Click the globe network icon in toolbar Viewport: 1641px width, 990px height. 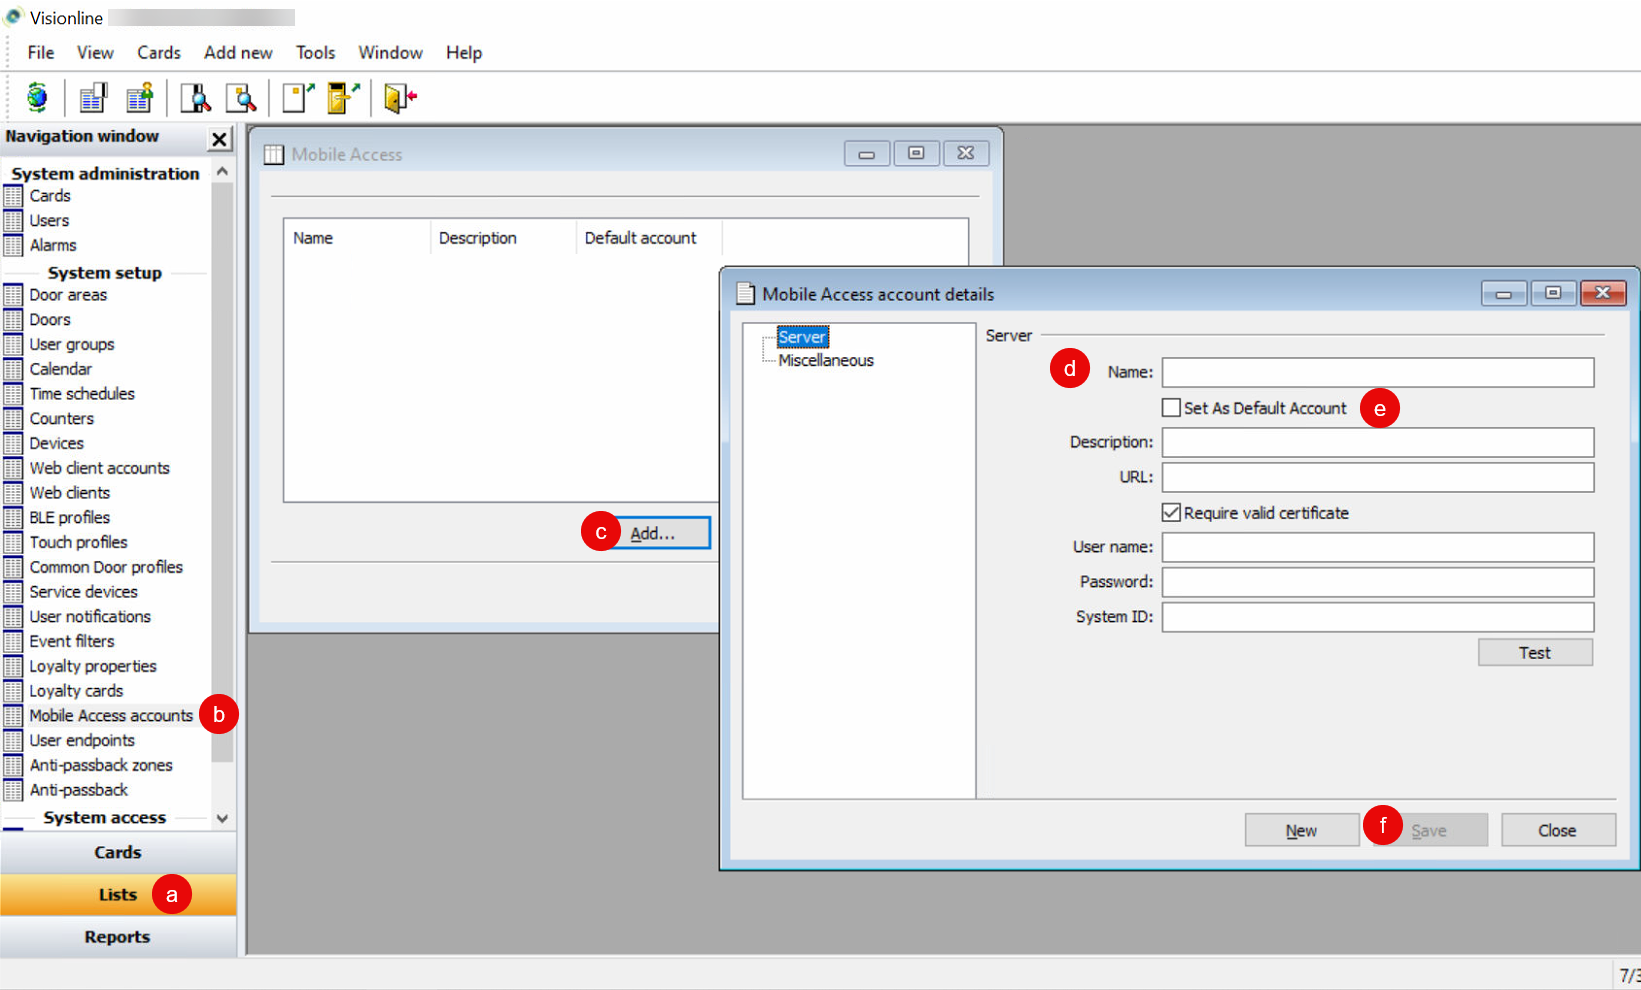click(x=36, y=97)
